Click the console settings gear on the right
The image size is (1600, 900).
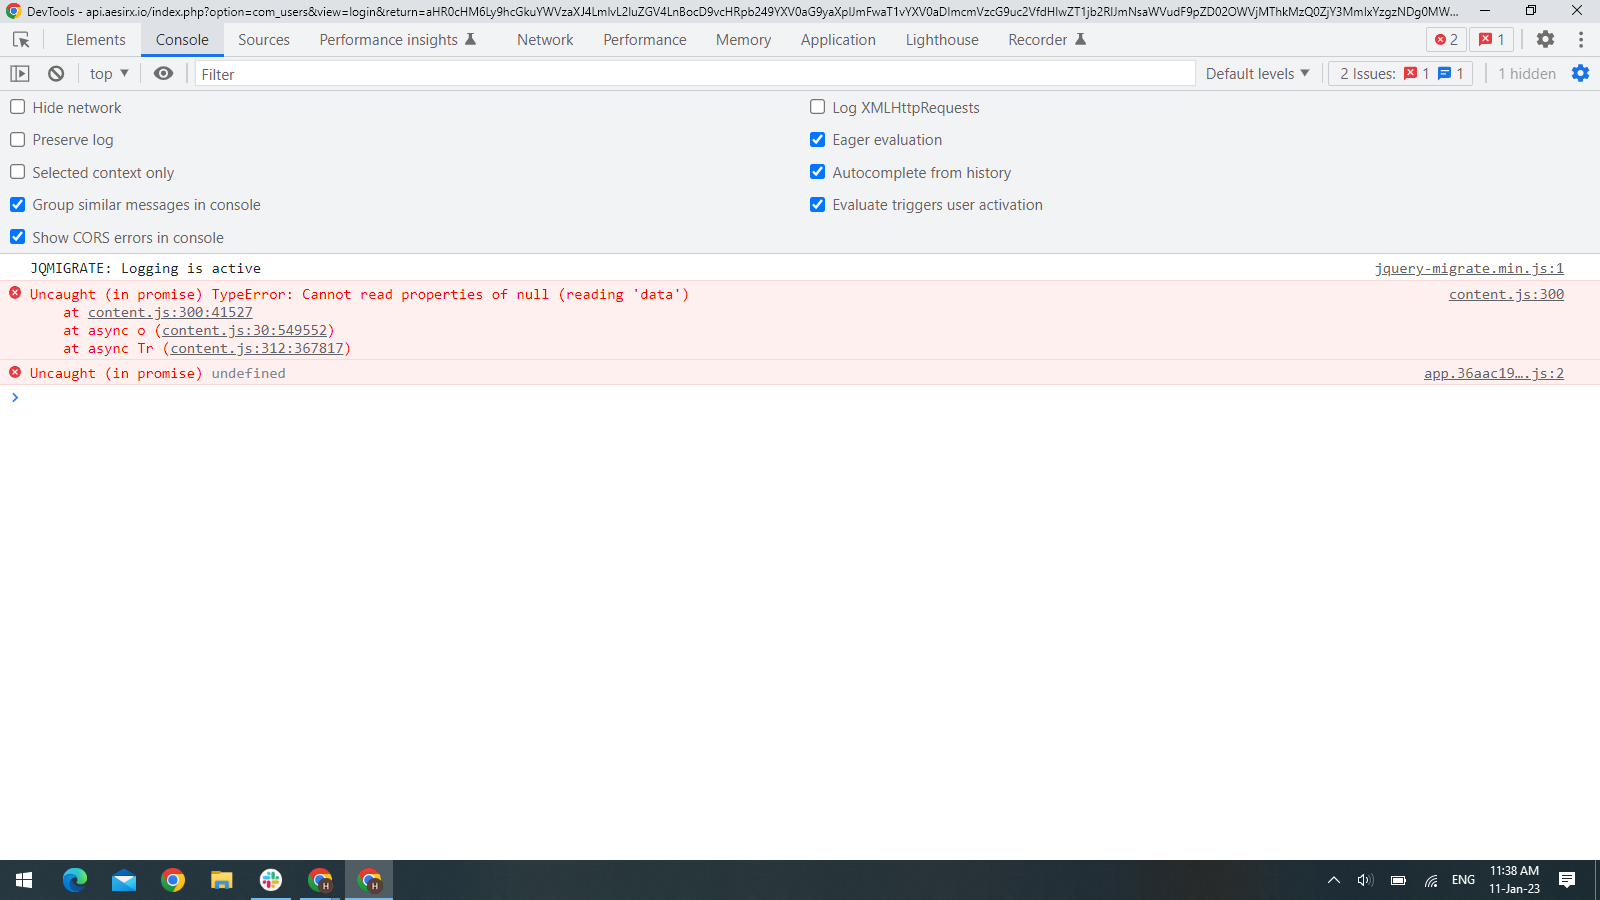1580,73
